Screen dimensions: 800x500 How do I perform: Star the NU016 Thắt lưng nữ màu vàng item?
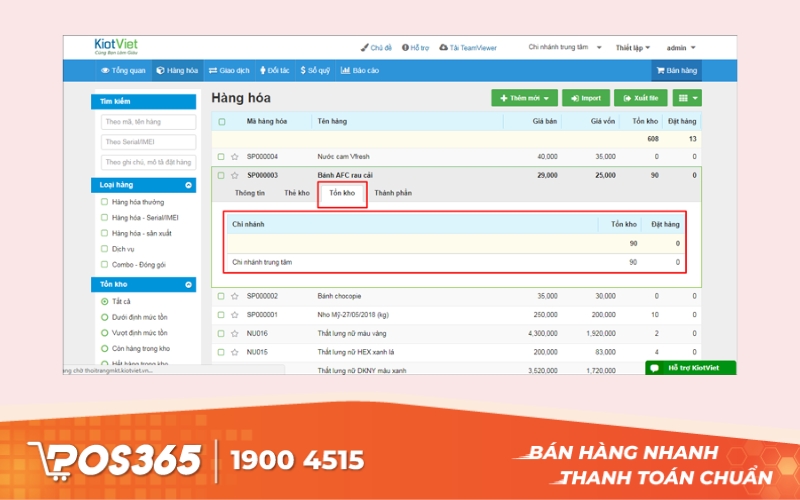tap(235, 334)
